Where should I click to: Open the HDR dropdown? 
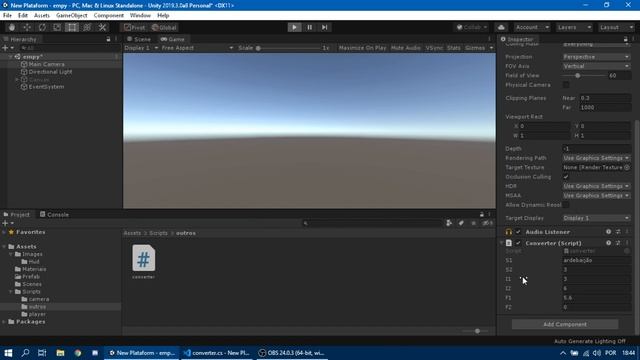[x=596, y=186]
